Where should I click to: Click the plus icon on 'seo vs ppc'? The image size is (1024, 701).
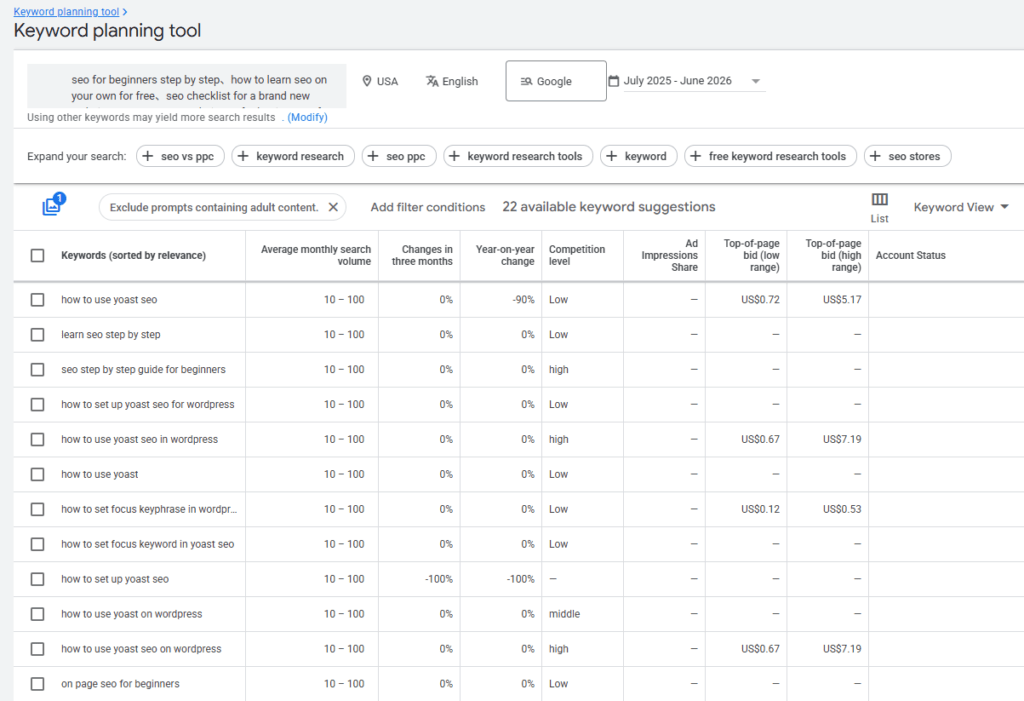[x=148, y=156]
